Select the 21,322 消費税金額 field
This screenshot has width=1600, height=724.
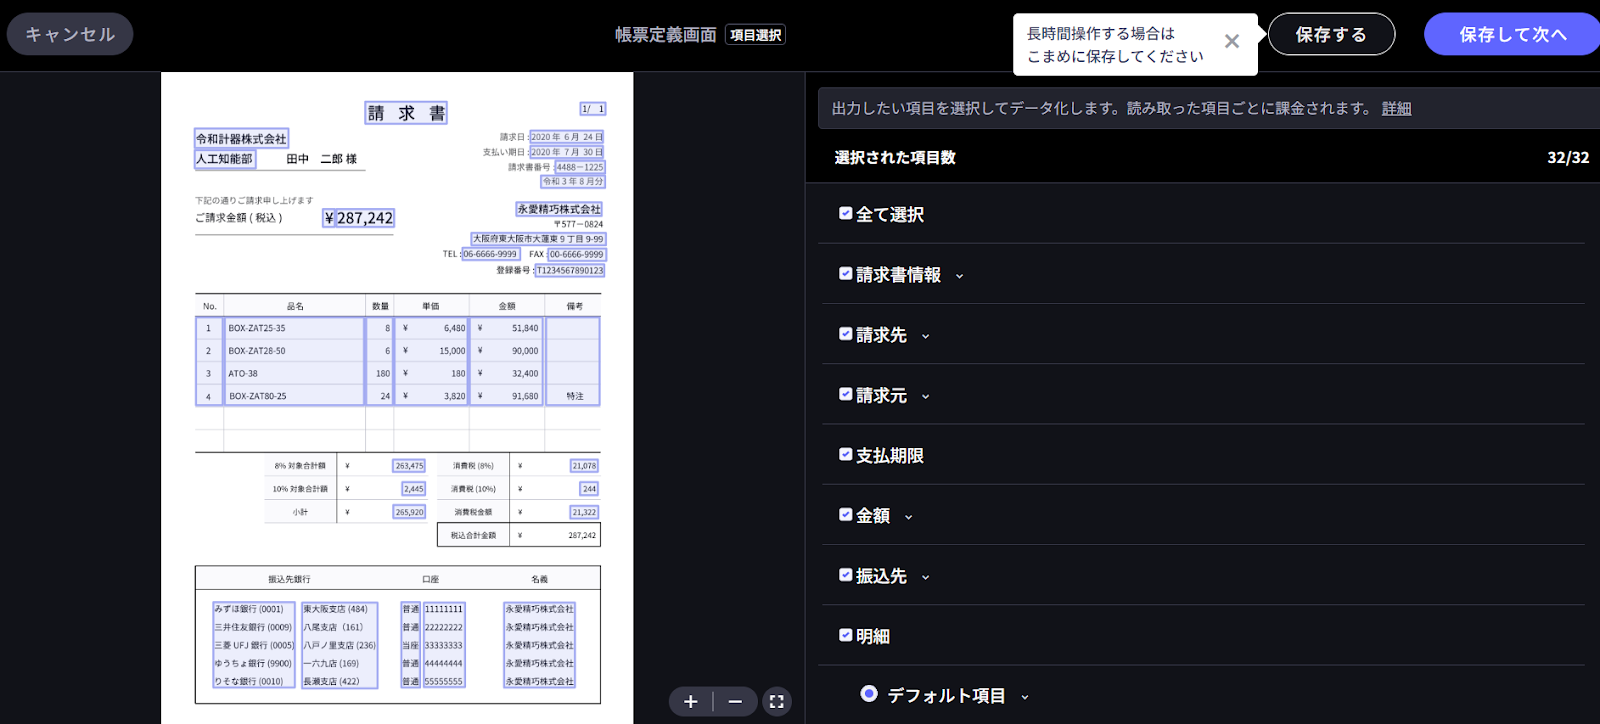(584, 512)
